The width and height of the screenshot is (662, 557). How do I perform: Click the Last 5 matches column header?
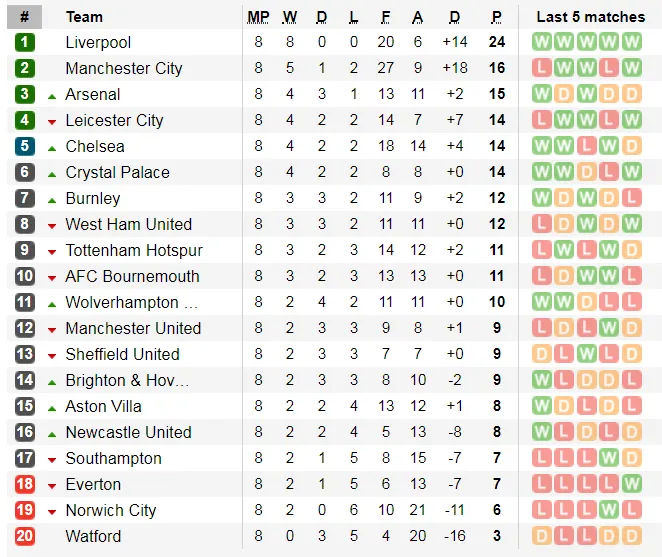[590, 17]
